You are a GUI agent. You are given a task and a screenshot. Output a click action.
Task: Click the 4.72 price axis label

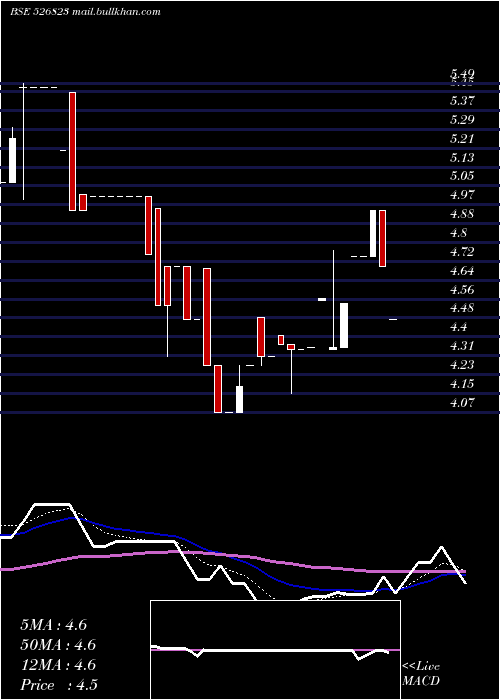(x=462, y=252)
